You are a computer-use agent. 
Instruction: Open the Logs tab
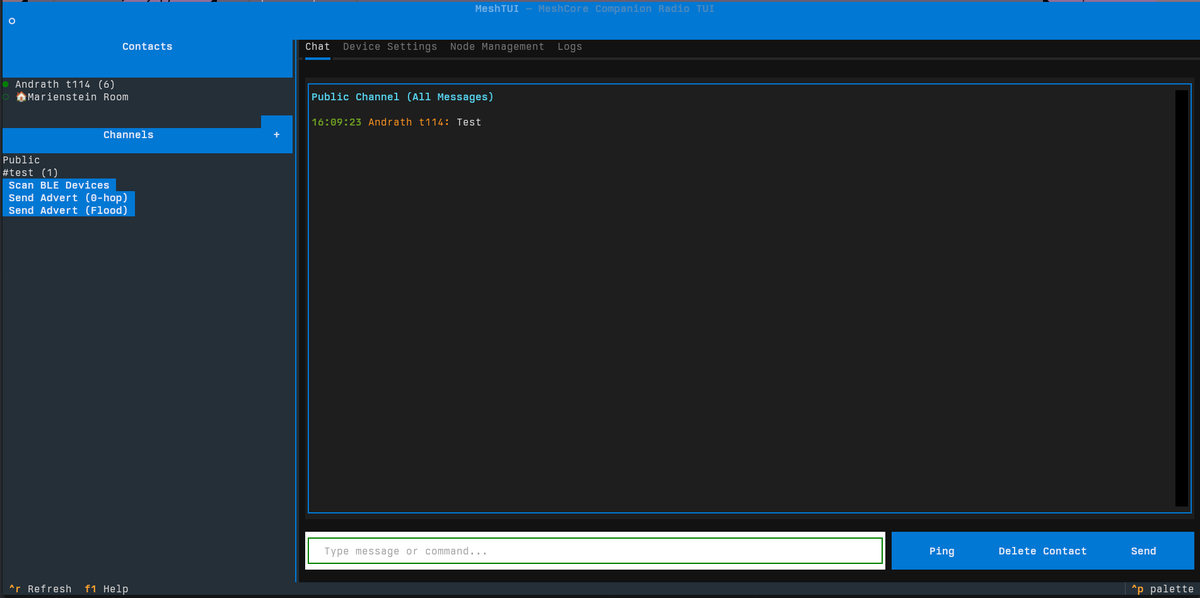[x=569, y=46]
